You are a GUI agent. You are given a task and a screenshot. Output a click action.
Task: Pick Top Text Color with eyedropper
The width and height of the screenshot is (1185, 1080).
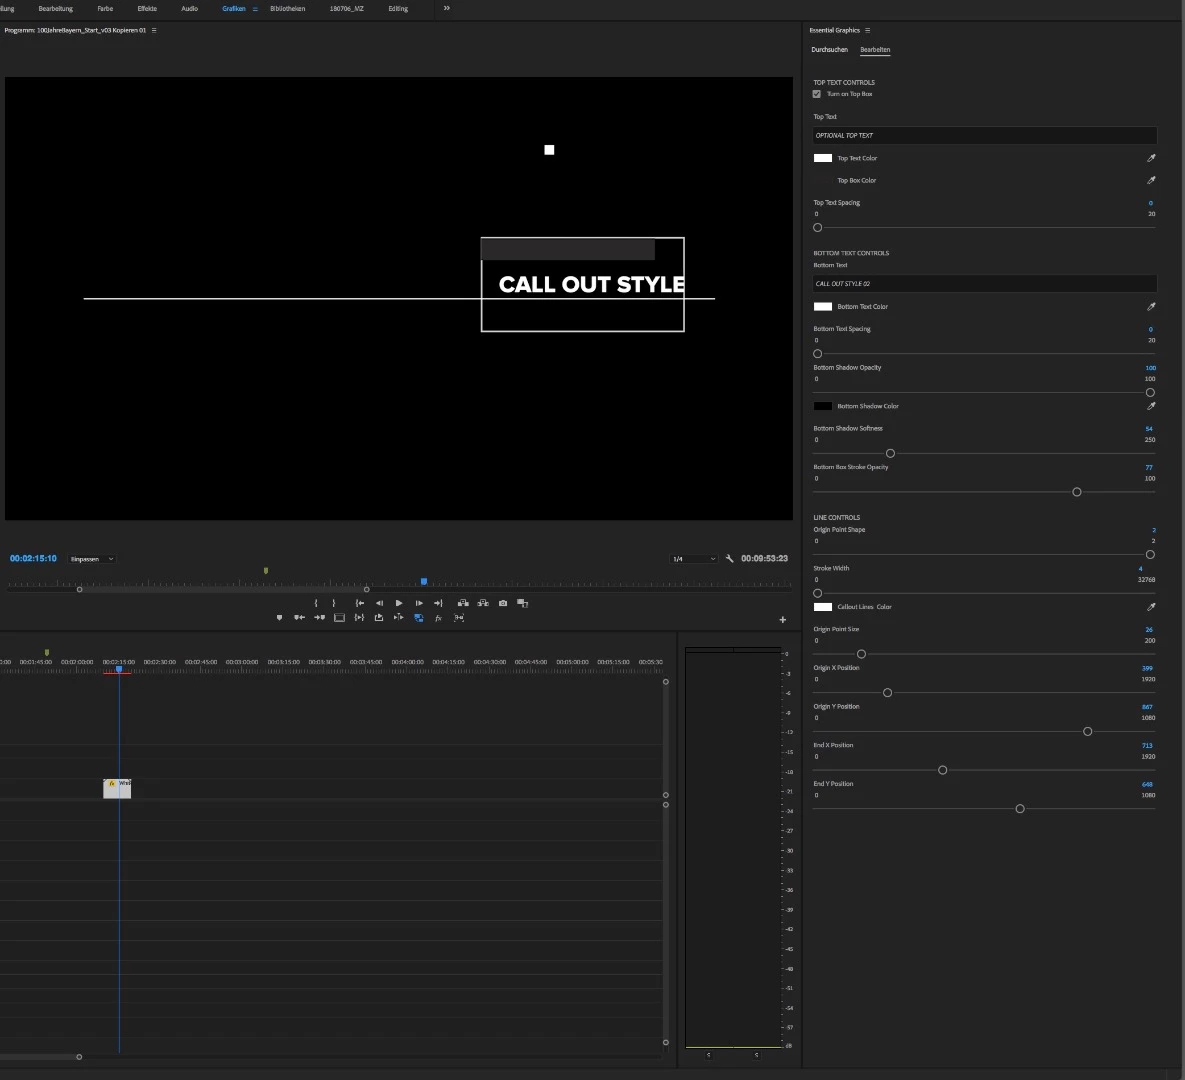pos(1151,158)
